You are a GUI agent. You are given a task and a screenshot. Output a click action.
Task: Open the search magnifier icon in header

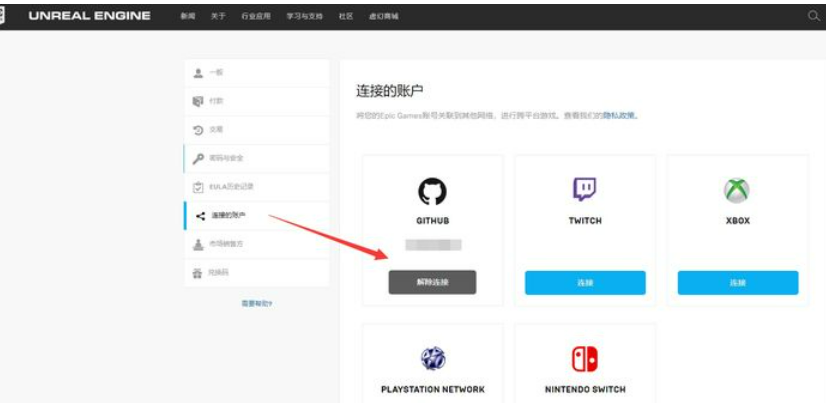pyautogui.click(x=813, y=16)
